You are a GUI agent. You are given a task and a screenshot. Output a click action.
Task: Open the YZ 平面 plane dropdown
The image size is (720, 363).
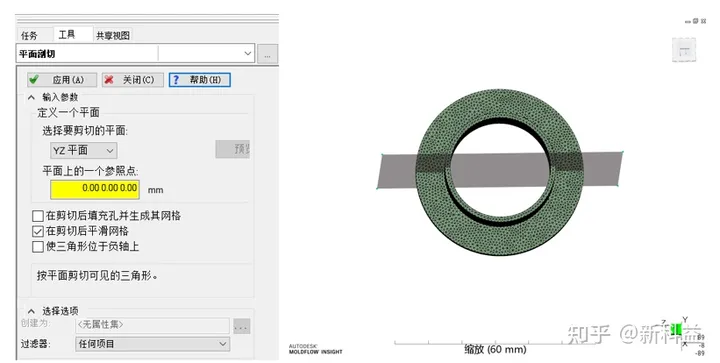[84, 150]
